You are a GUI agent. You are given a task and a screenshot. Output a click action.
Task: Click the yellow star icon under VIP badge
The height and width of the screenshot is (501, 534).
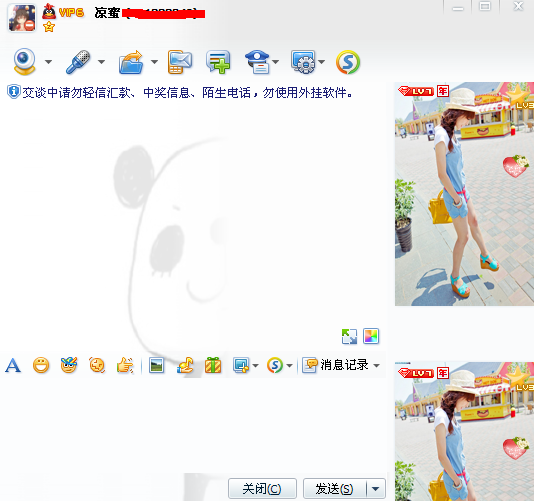(49, 27)
